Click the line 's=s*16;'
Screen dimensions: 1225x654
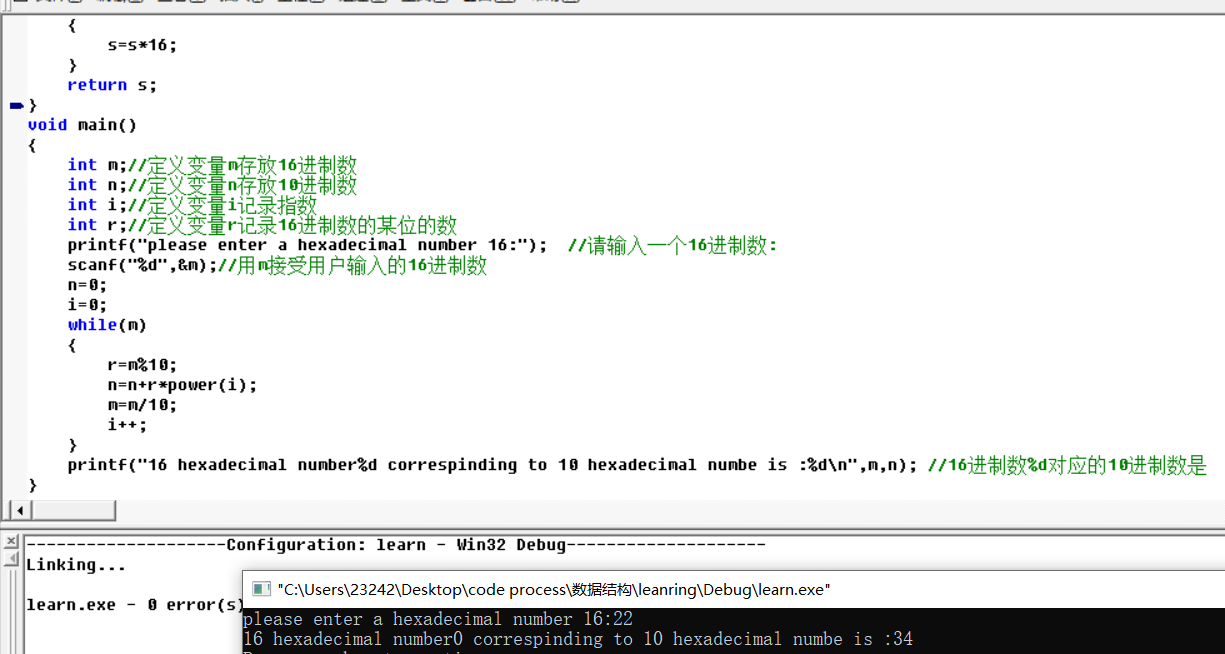[142, 45]
